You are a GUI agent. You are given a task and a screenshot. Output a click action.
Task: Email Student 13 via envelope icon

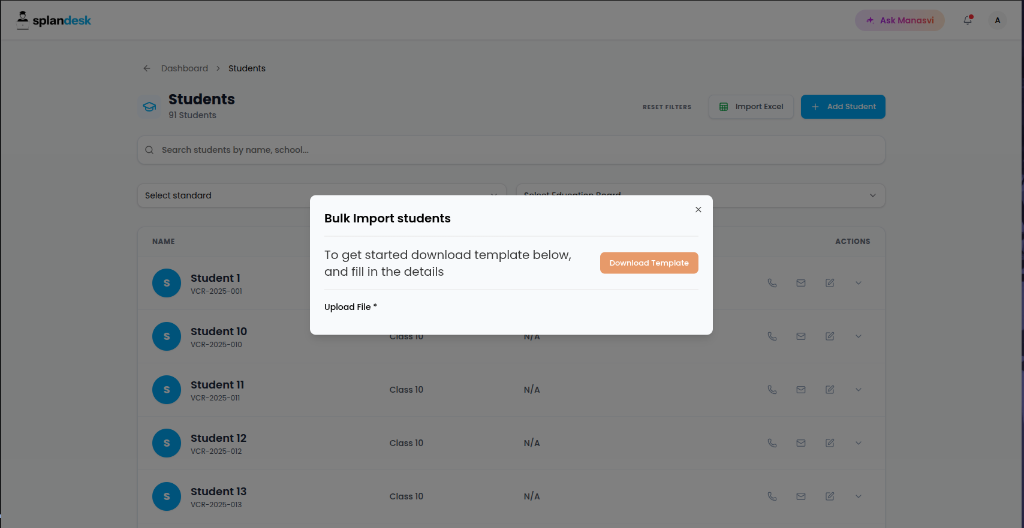pos(801,496)
